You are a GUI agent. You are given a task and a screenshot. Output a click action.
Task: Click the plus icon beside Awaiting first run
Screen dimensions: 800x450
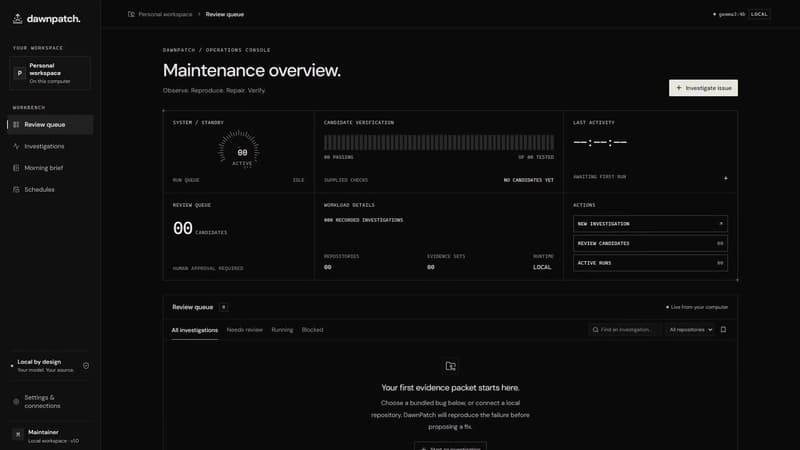pos(726,178)
